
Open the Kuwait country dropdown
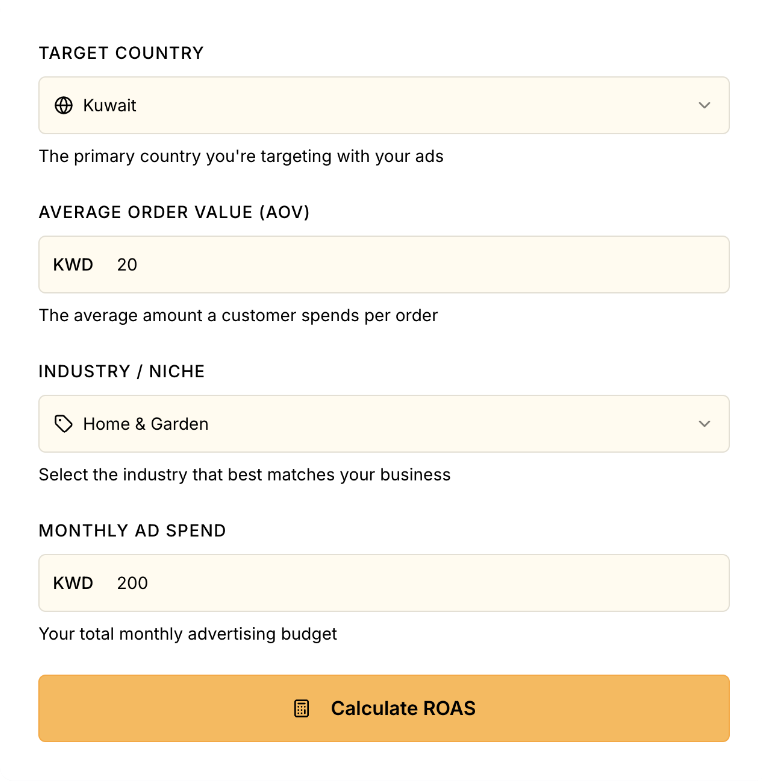tap(384, 105)
